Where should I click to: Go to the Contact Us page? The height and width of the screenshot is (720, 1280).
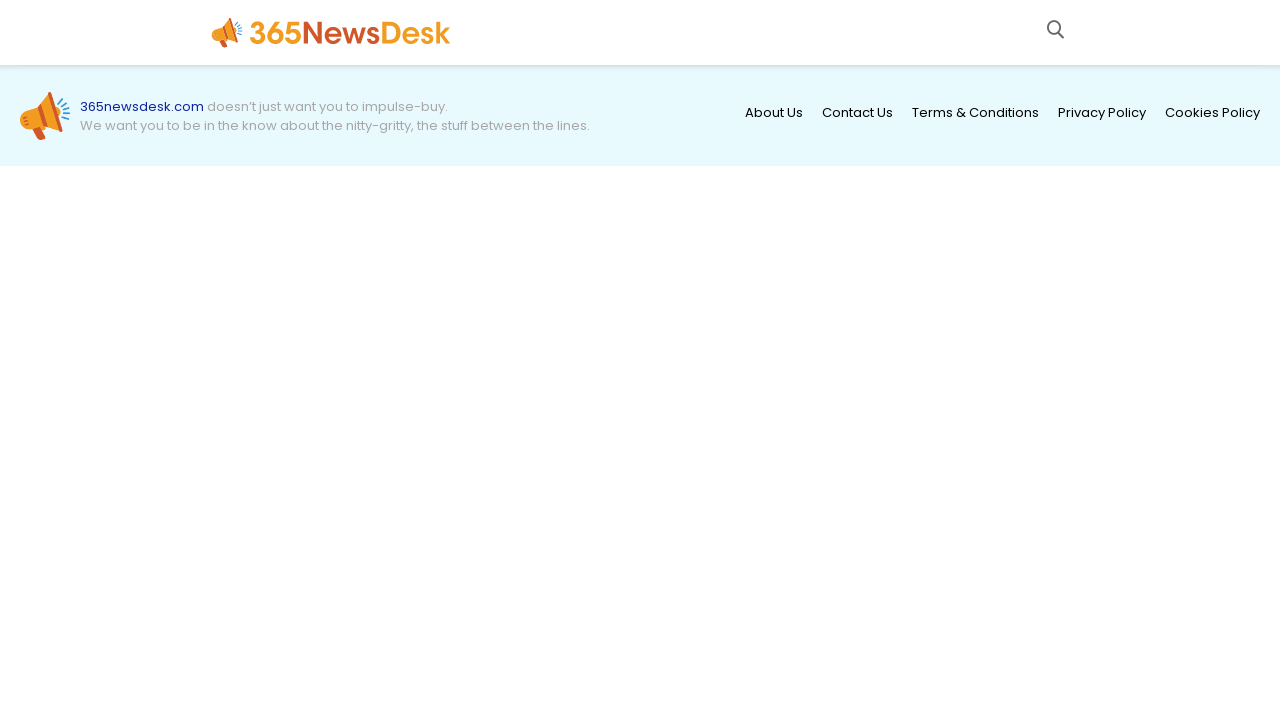click(857, 112)
